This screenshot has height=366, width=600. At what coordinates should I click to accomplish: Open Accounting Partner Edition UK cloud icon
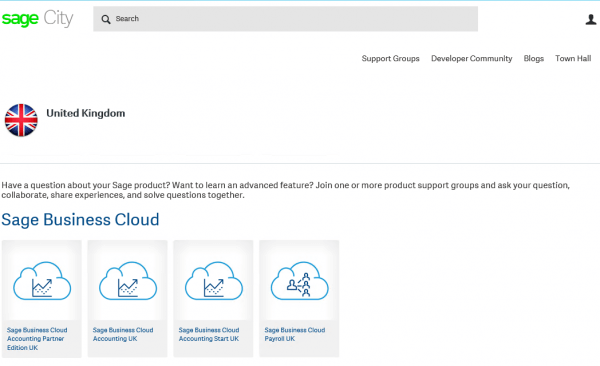42,281
